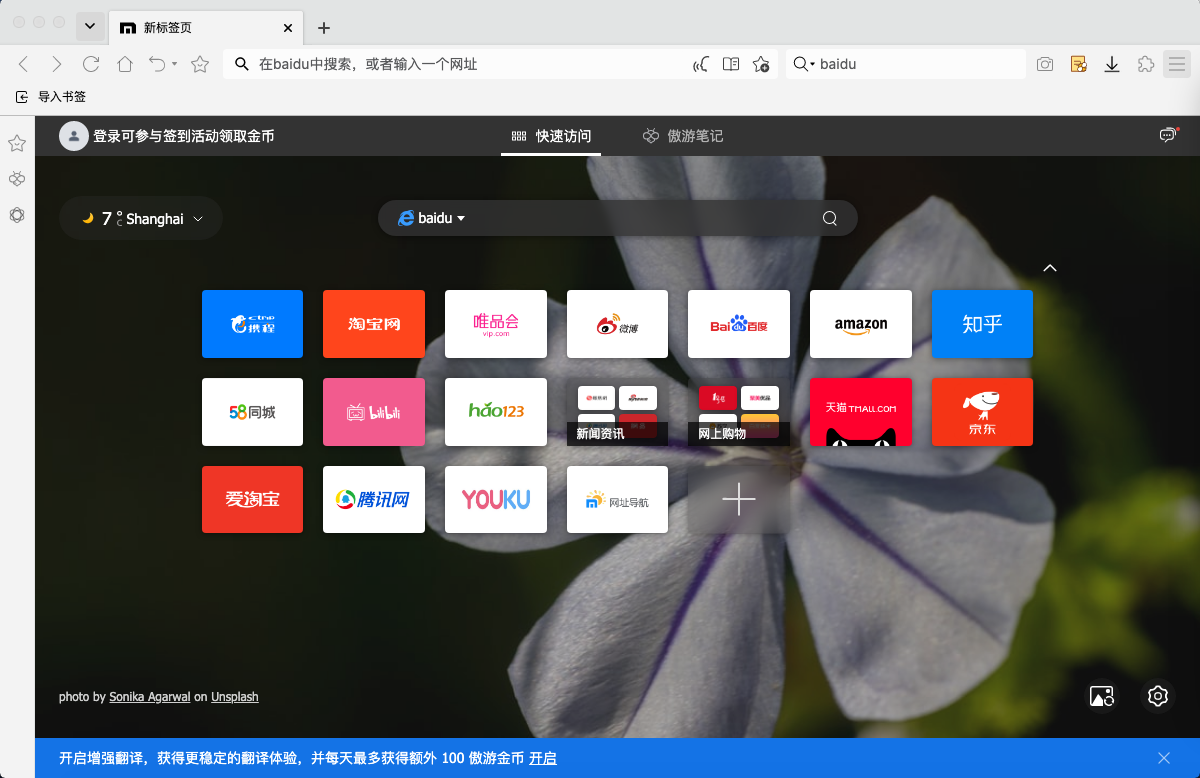The image size is (1200, 778).
Task: Open the downloads panel
Action: (x=1112, y=63)
